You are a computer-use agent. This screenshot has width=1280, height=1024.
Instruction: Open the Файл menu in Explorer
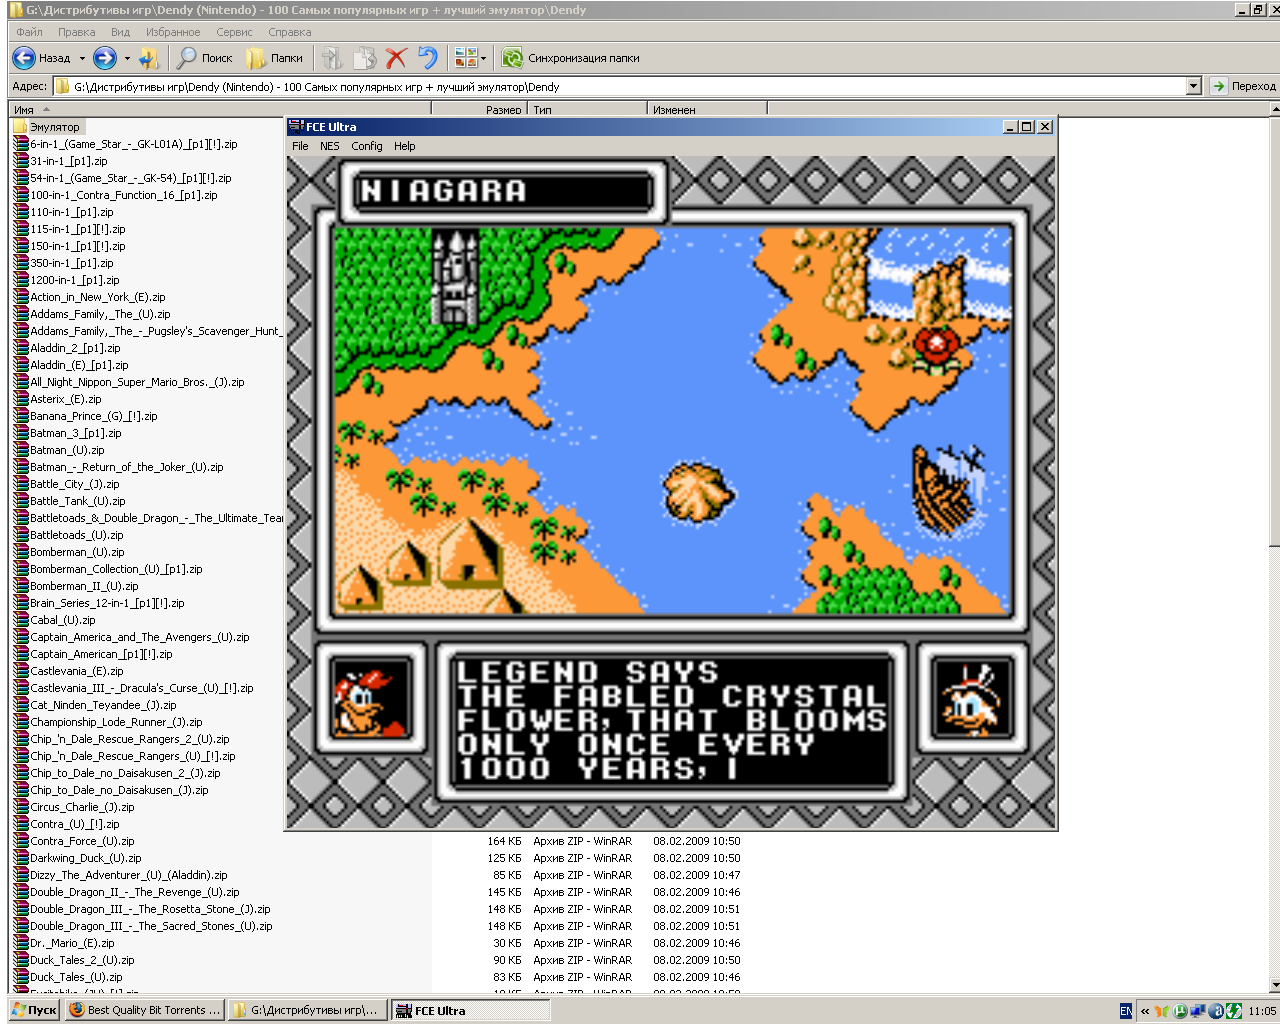[29, 32]
